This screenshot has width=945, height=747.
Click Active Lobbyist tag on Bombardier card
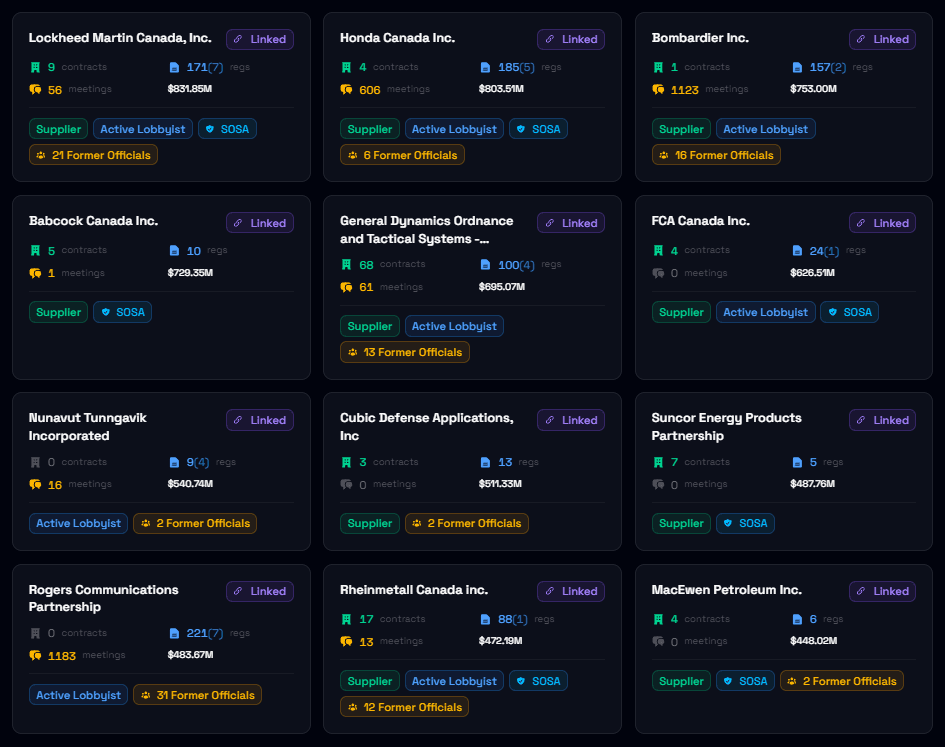[765, 129]
